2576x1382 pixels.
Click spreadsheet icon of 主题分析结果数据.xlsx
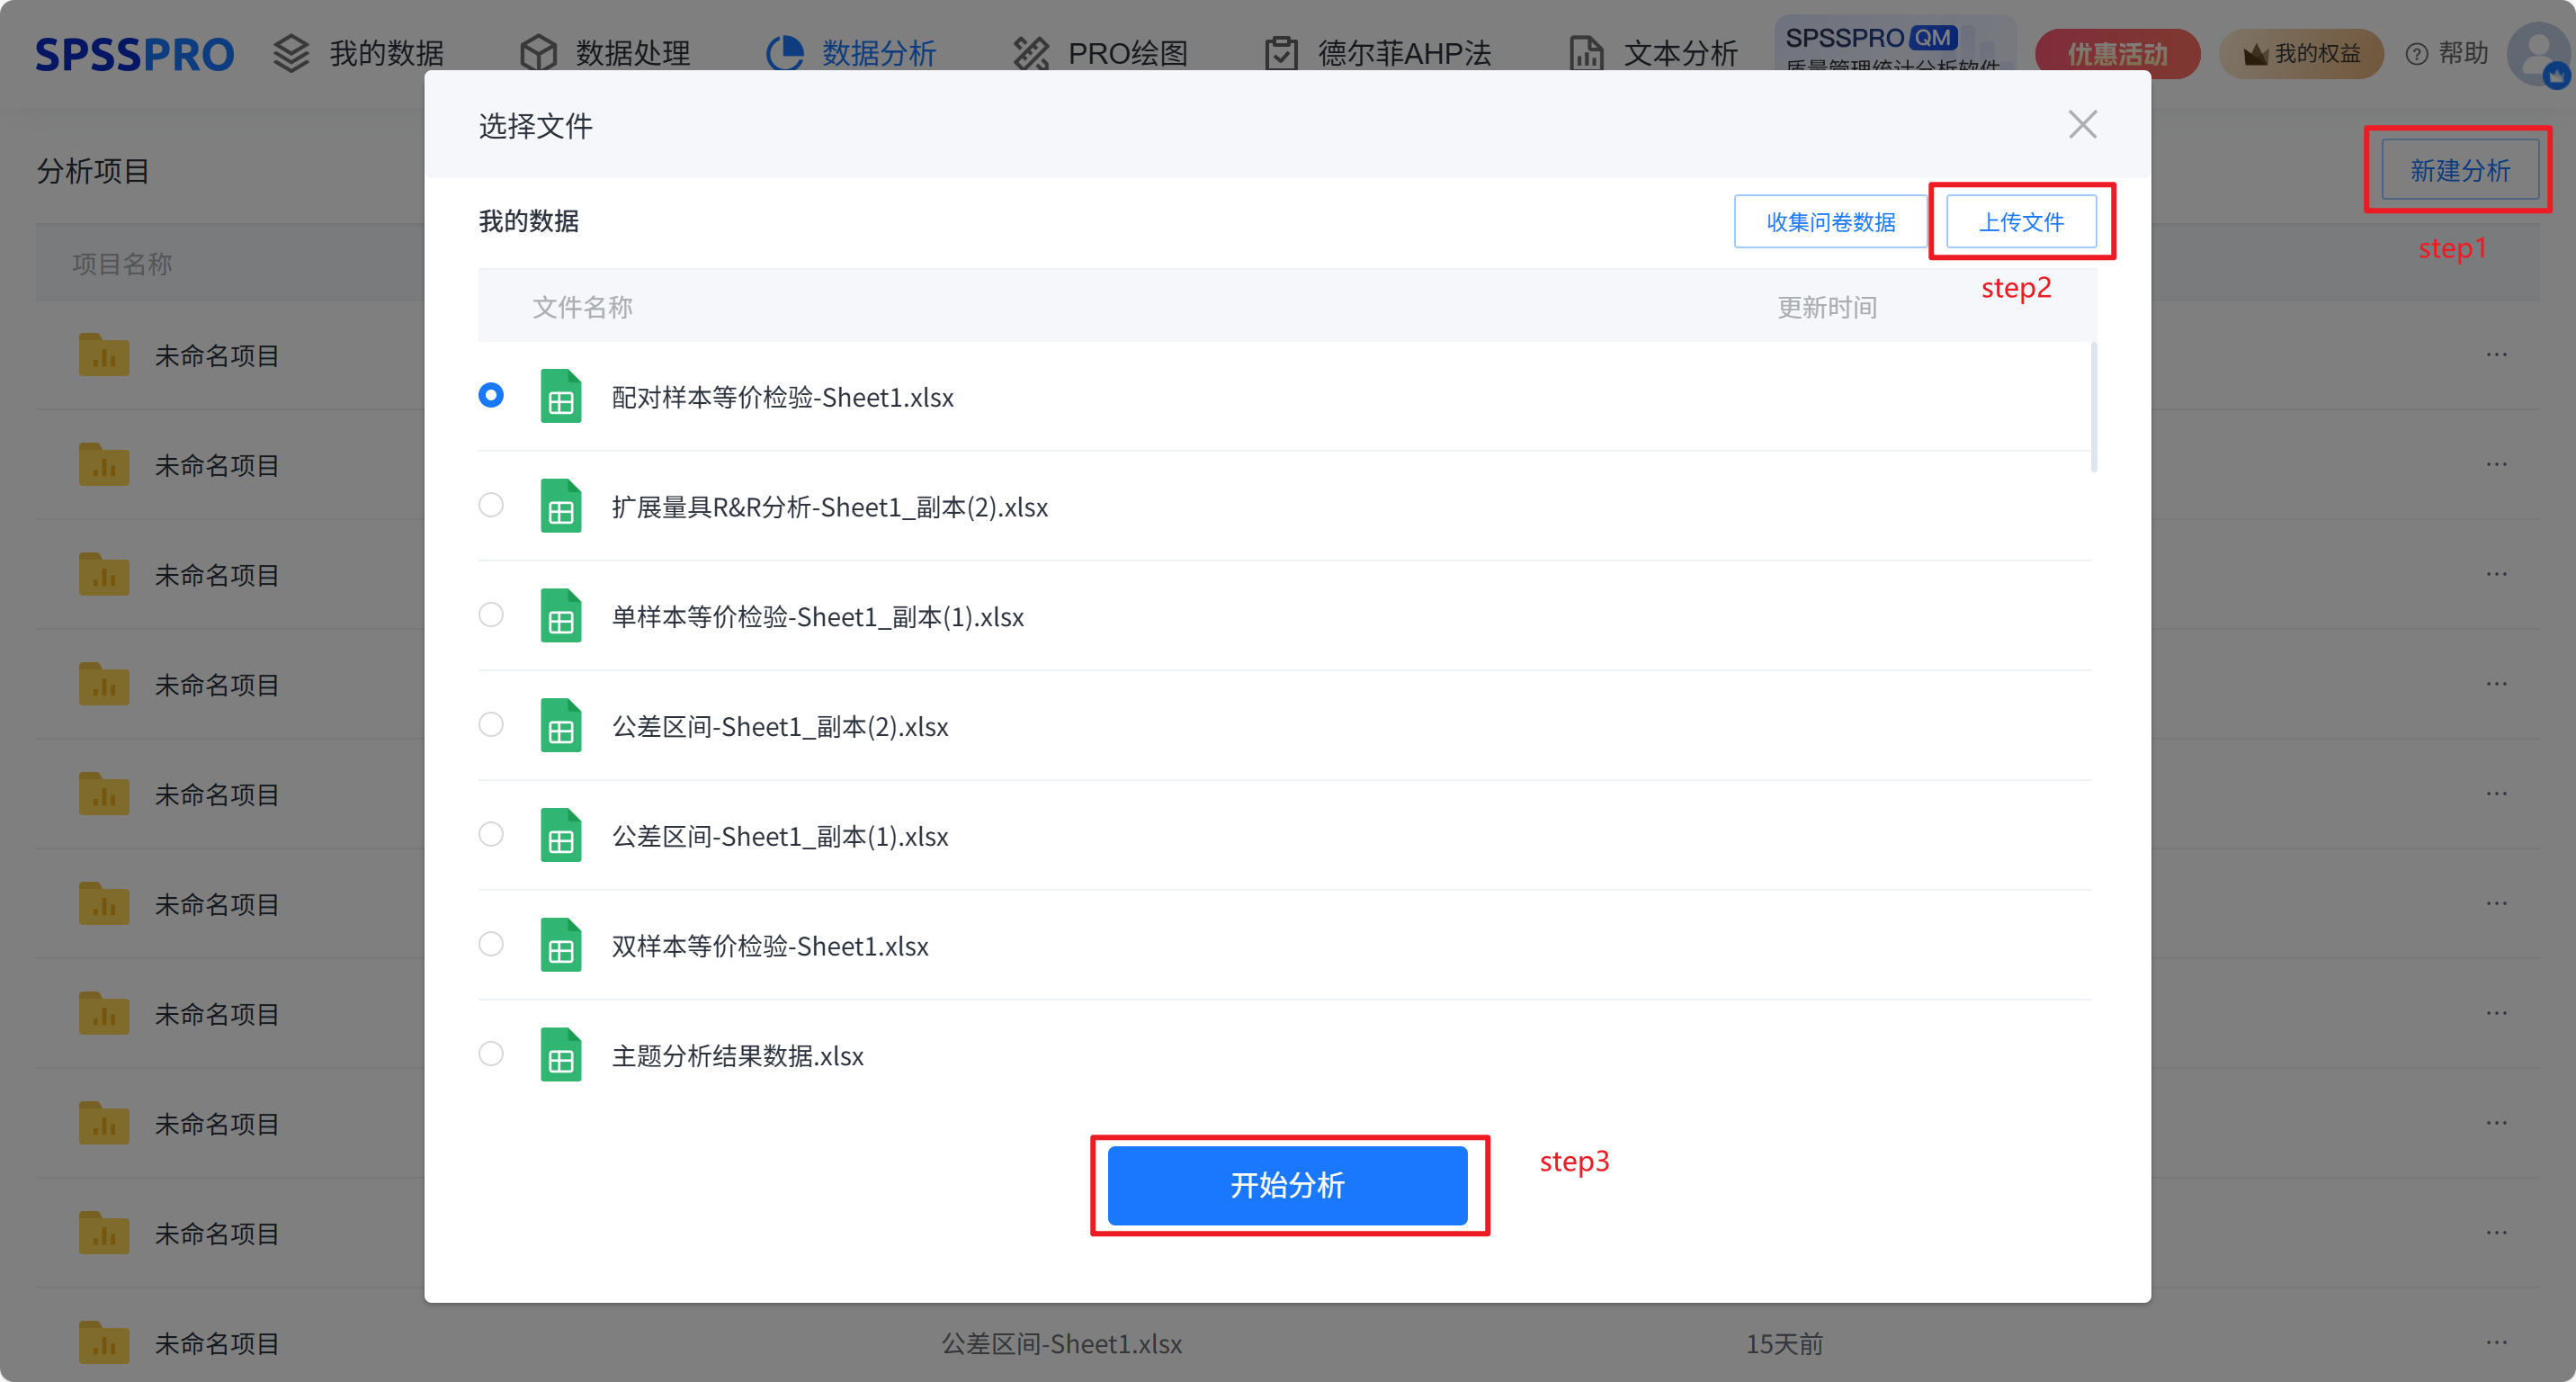tap(561, 1055)
